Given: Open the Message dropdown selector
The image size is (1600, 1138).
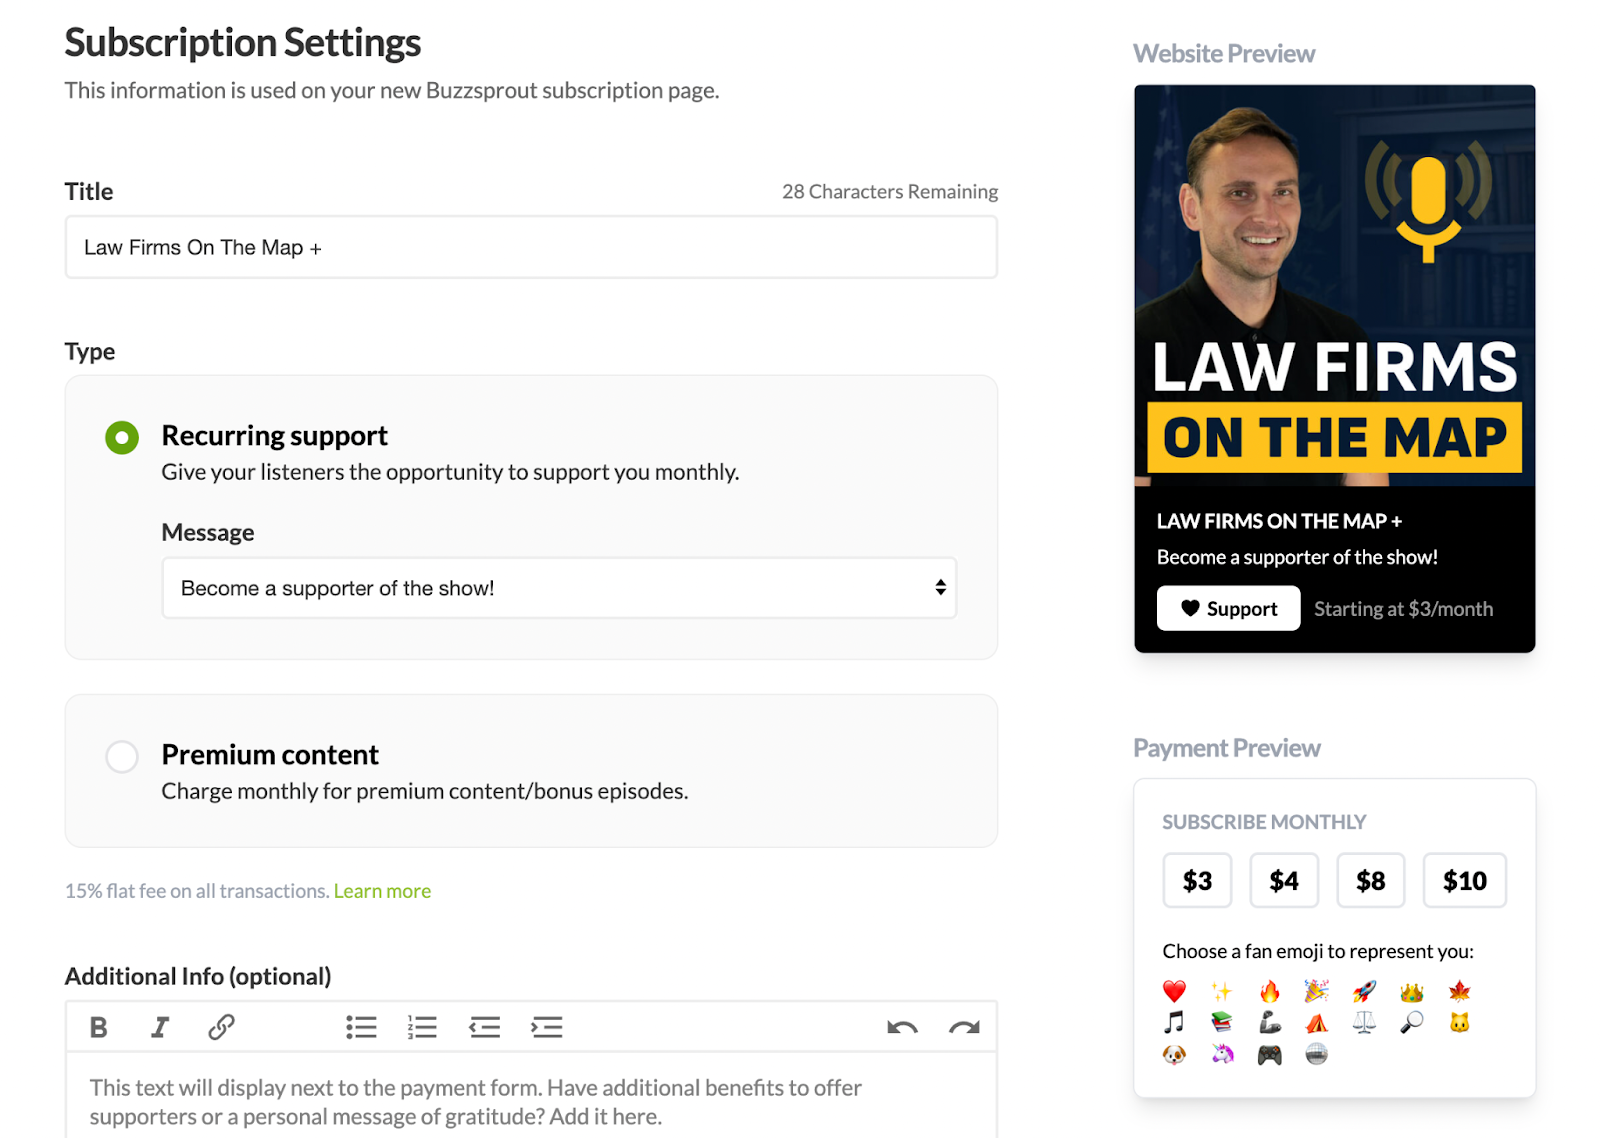Looking at the screenshot, I should point(559,588).
